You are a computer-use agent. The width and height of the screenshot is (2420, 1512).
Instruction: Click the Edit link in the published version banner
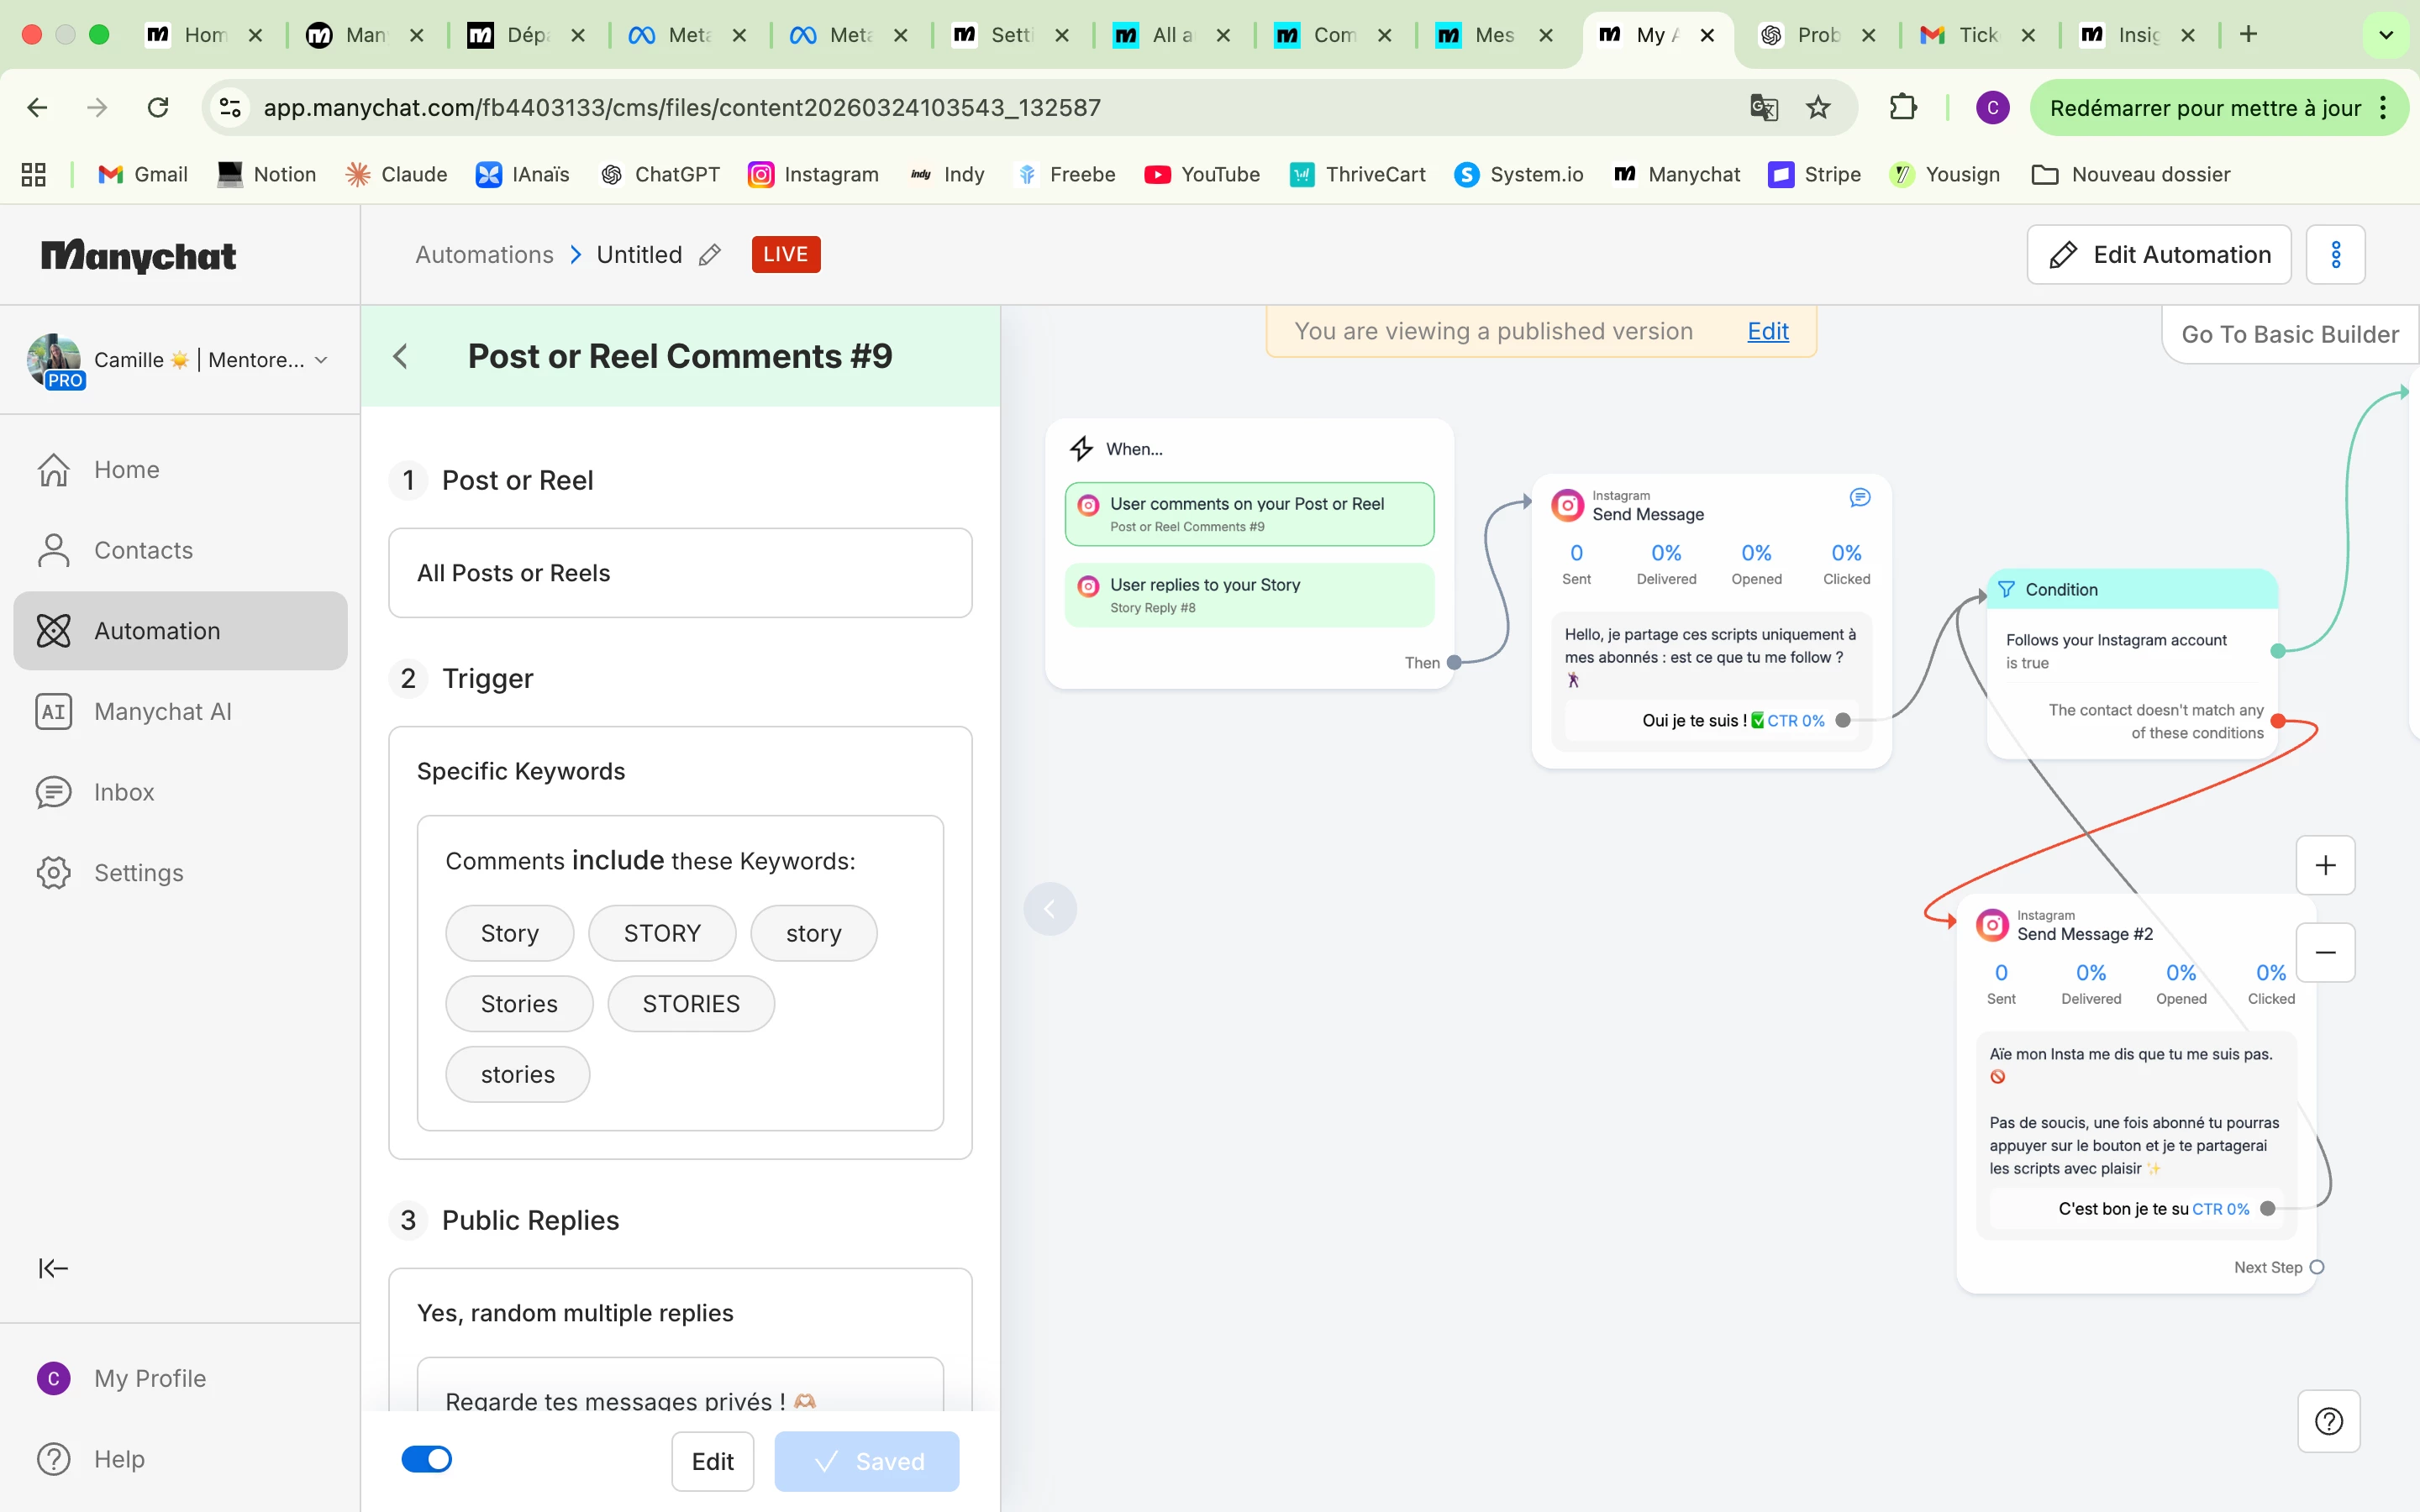[1767, 331]
